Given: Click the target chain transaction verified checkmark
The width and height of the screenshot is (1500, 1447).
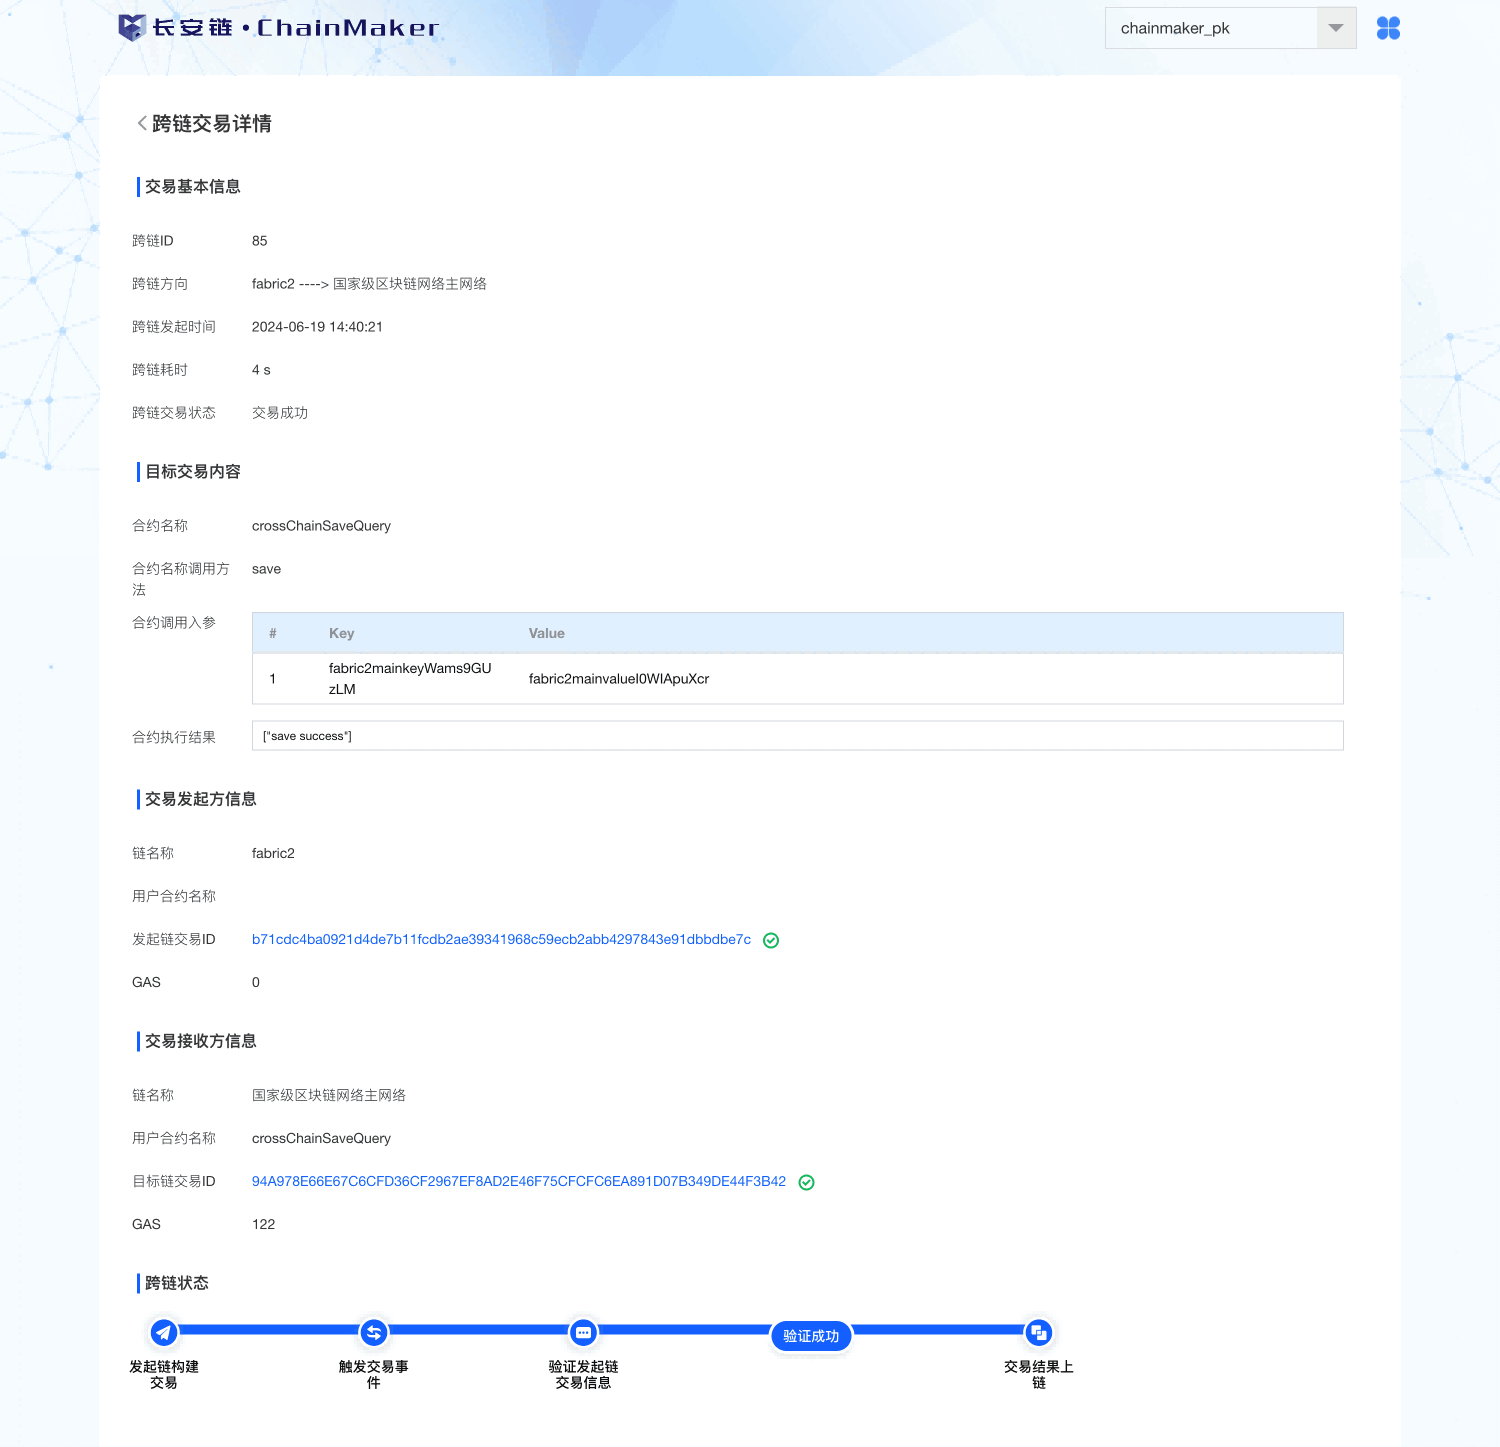Looking at the screenshot, I should (x=807, y=1182).
